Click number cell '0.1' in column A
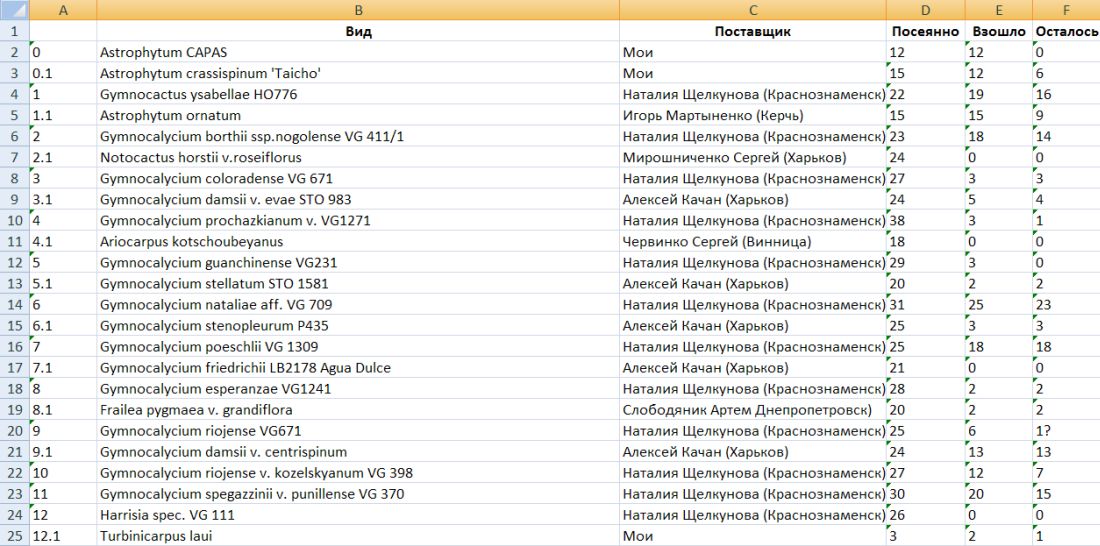1100x546 pixels. click(x=63, y=73)
